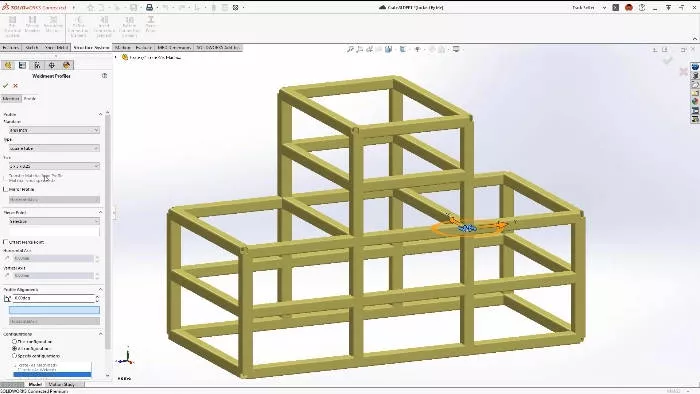Collapse the Pierce Point section chevron
The width and height of the screenshot is (700, 394).
coord(100,212)
